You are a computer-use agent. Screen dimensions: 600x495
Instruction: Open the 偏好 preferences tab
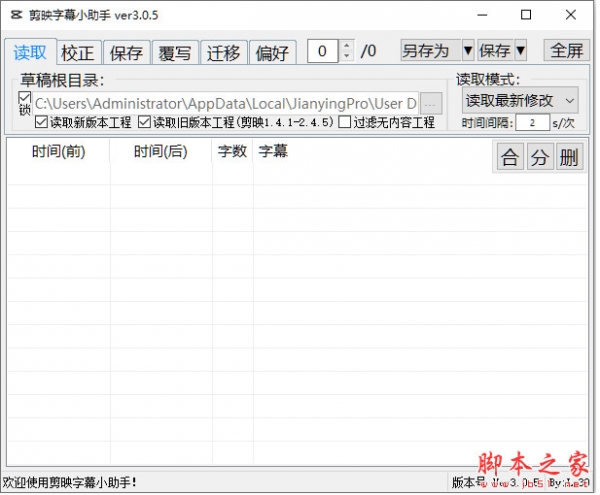tap(272, 53)
